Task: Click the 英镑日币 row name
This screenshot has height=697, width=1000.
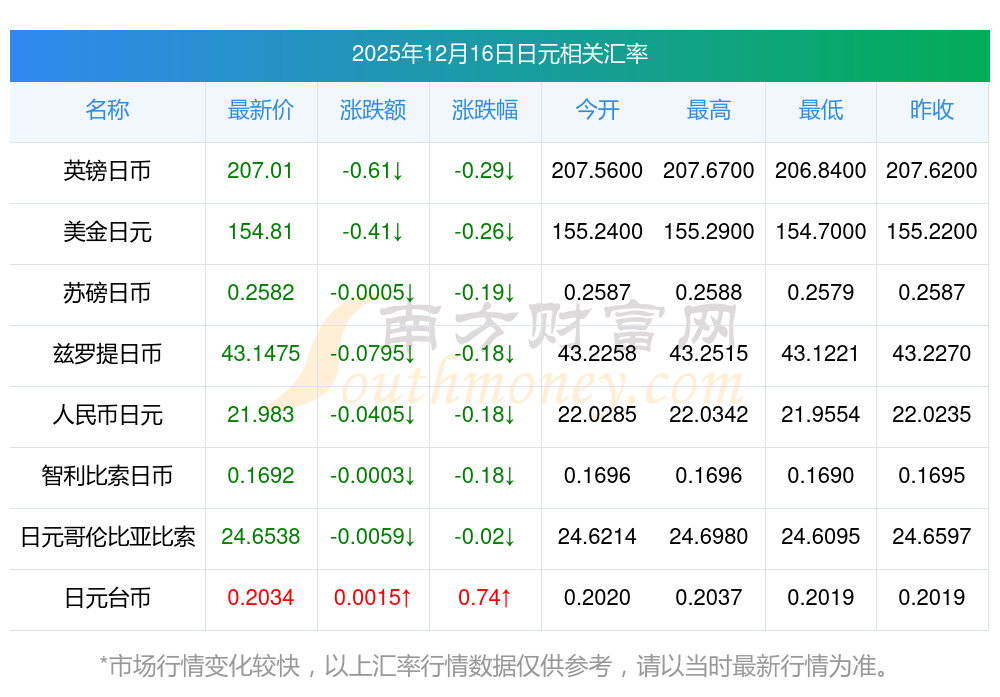Action: (x=107, y=171)
